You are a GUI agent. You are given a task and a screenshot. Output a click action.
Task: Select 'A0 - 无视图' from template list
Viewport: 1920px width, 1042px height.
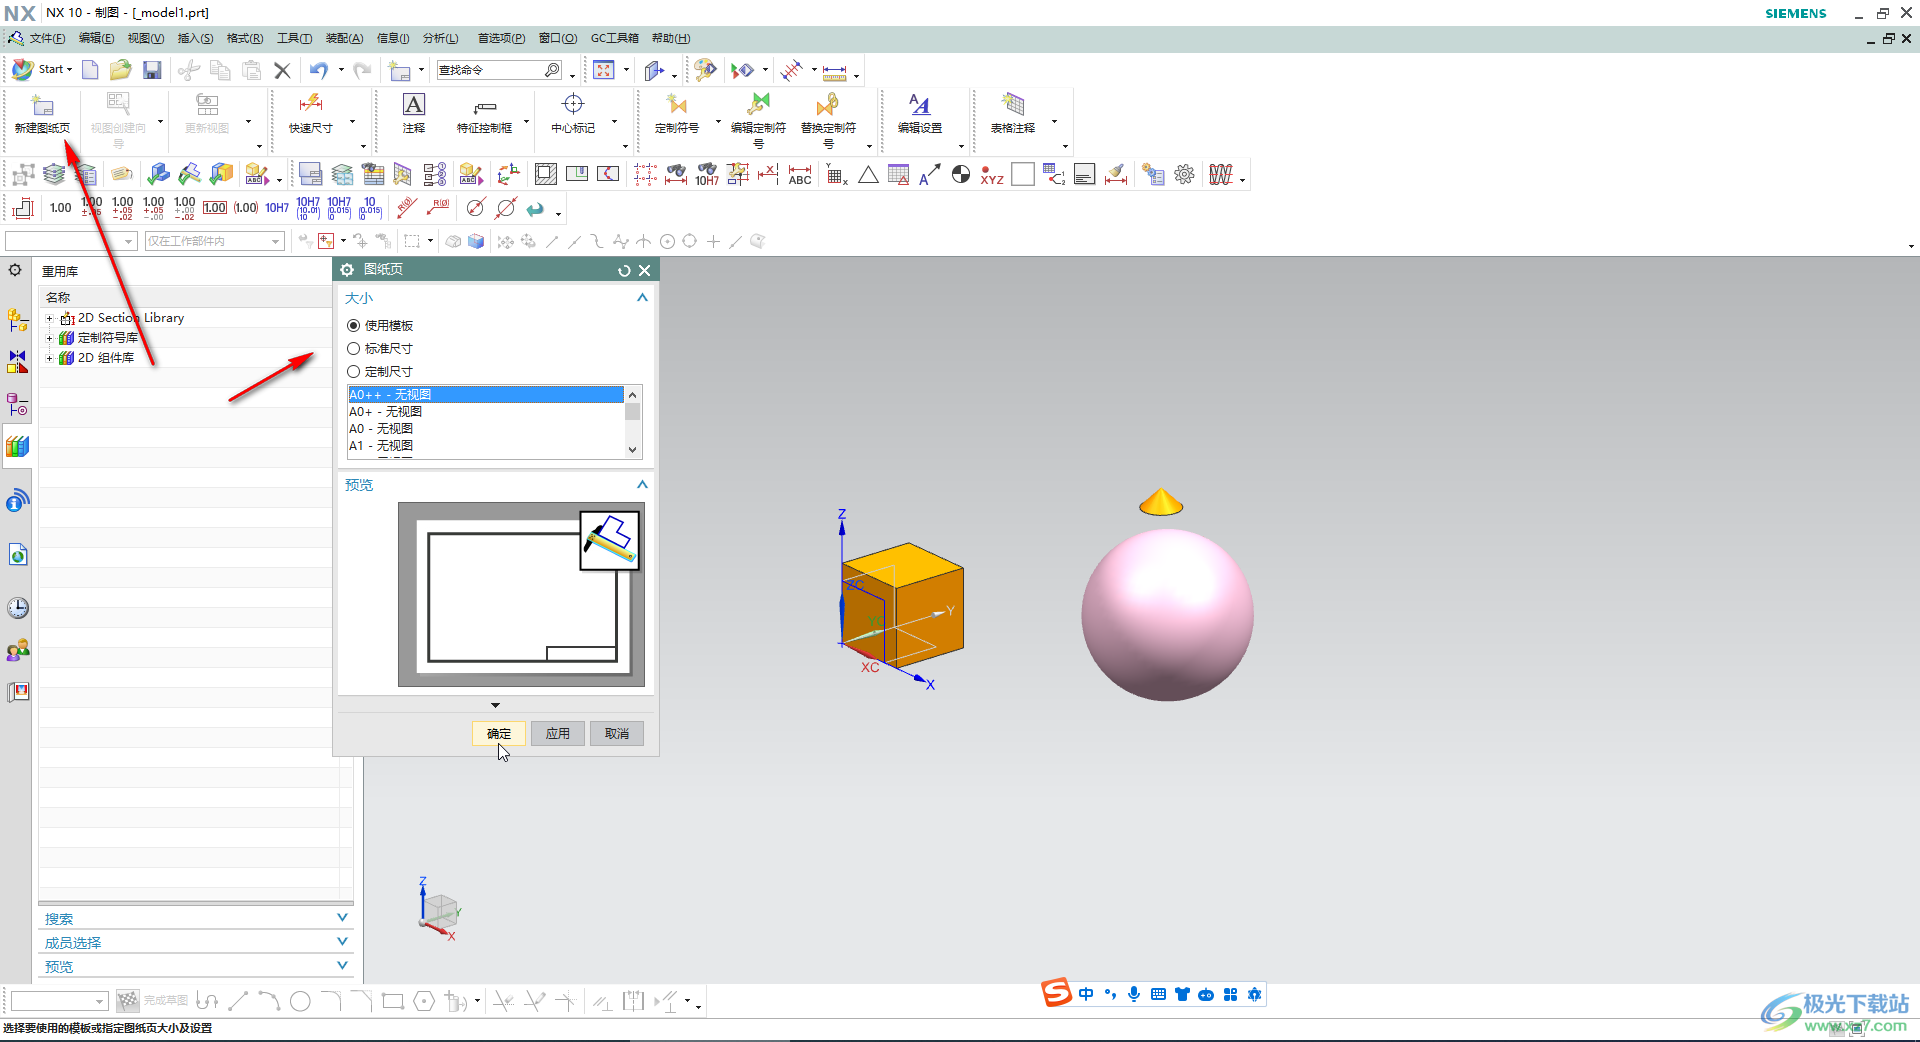pos(381,429)
